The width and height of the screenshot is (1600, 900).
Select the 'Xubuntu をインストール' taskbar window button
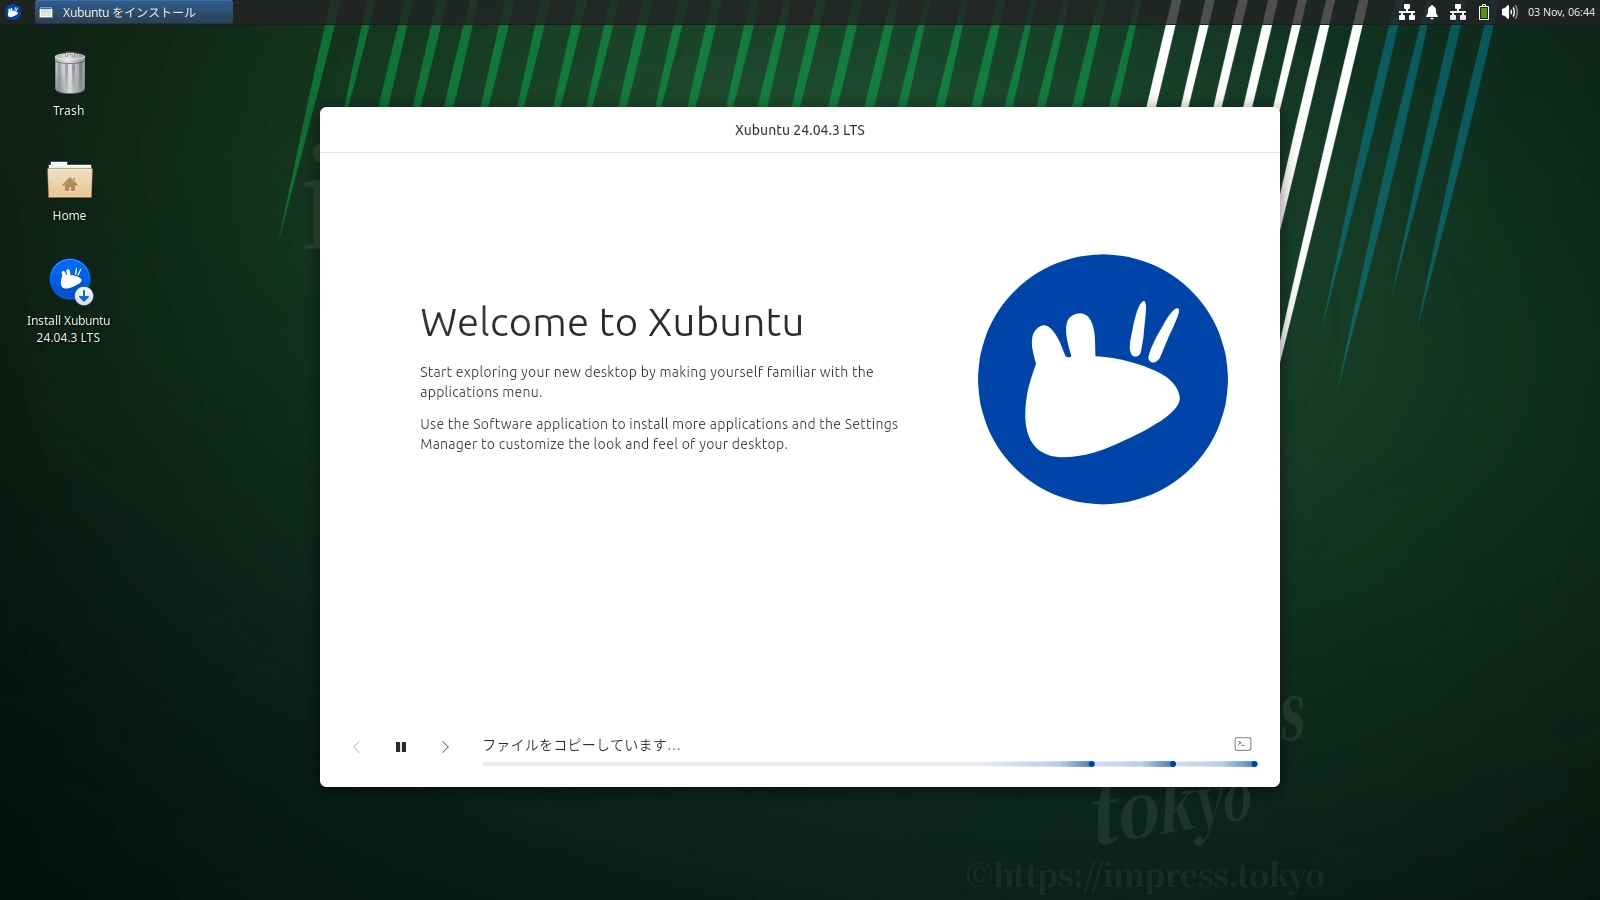pyautogui.click(x=134, y=12)
